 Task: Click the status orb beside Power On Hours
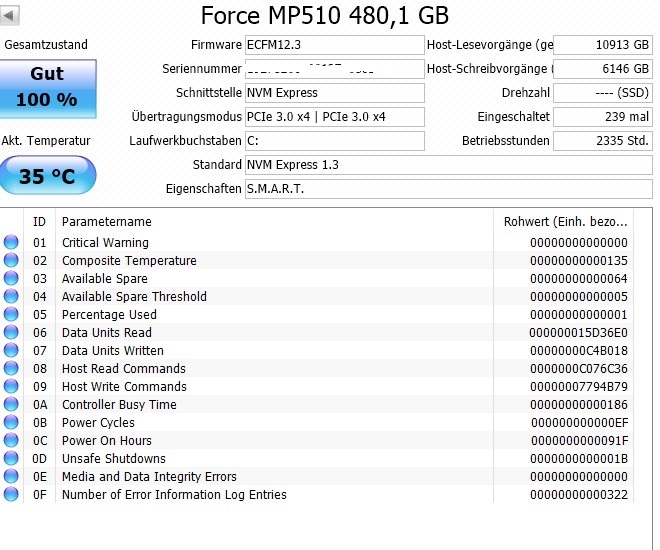(11, 440)
